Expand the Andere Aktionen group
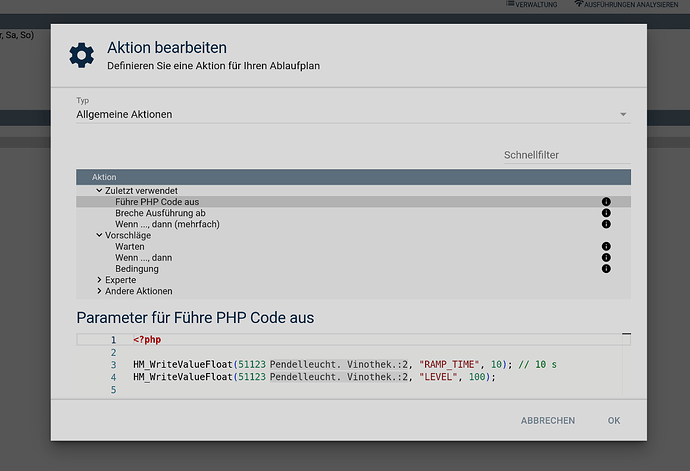 coord(99,291)
